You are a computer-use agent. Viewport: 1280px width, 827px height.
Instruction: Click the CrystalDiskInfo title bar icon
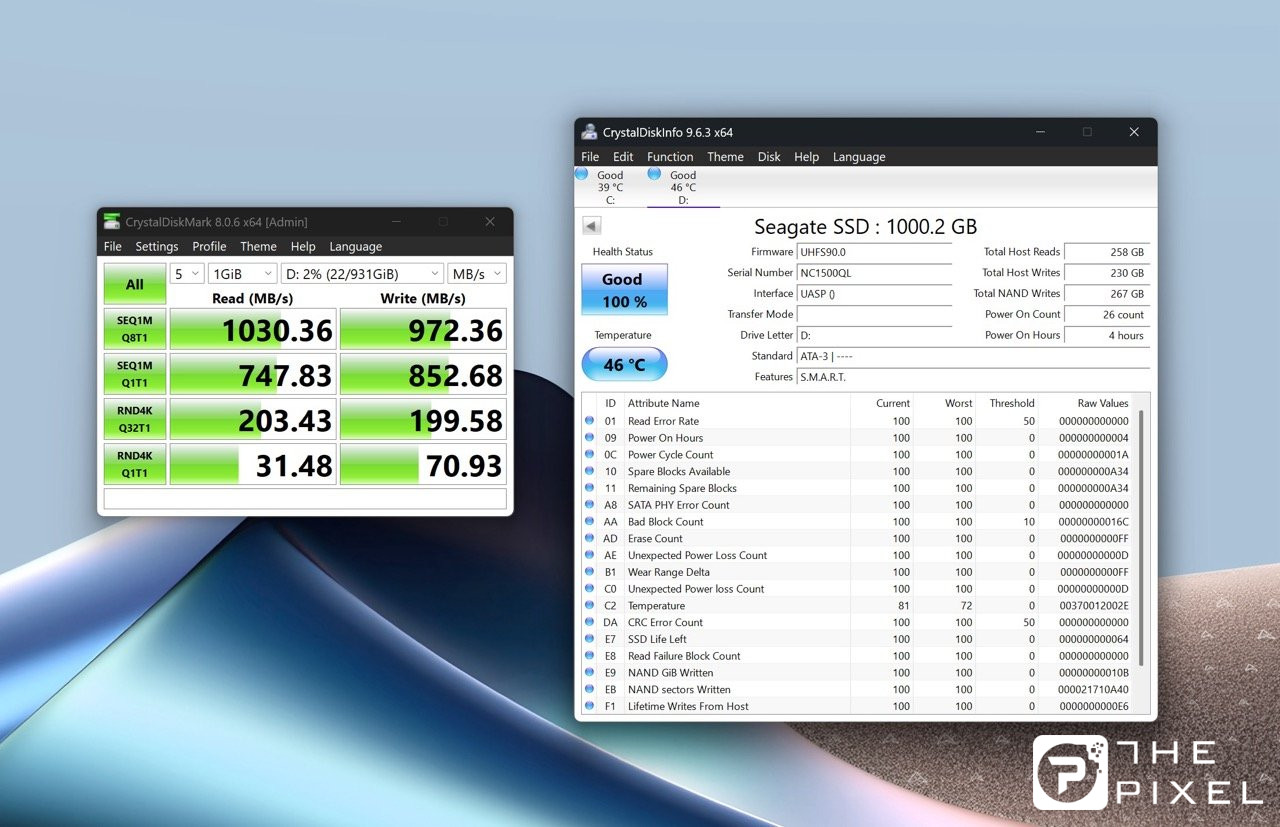[x=589, y=133]
